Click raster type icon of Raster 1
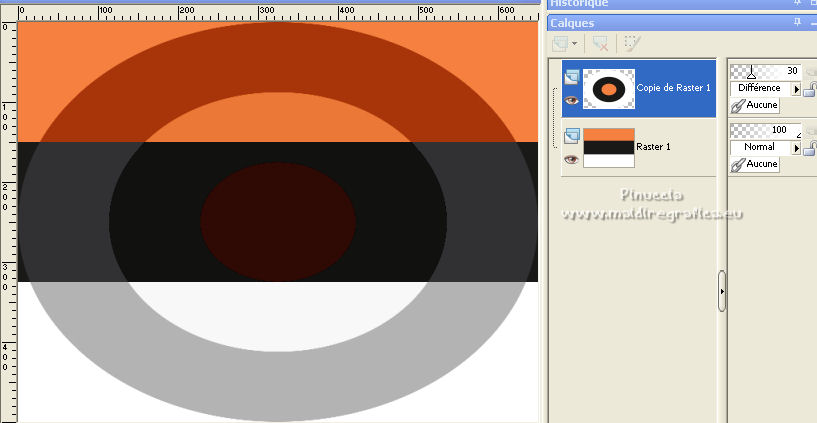 (x=572, y=136)
